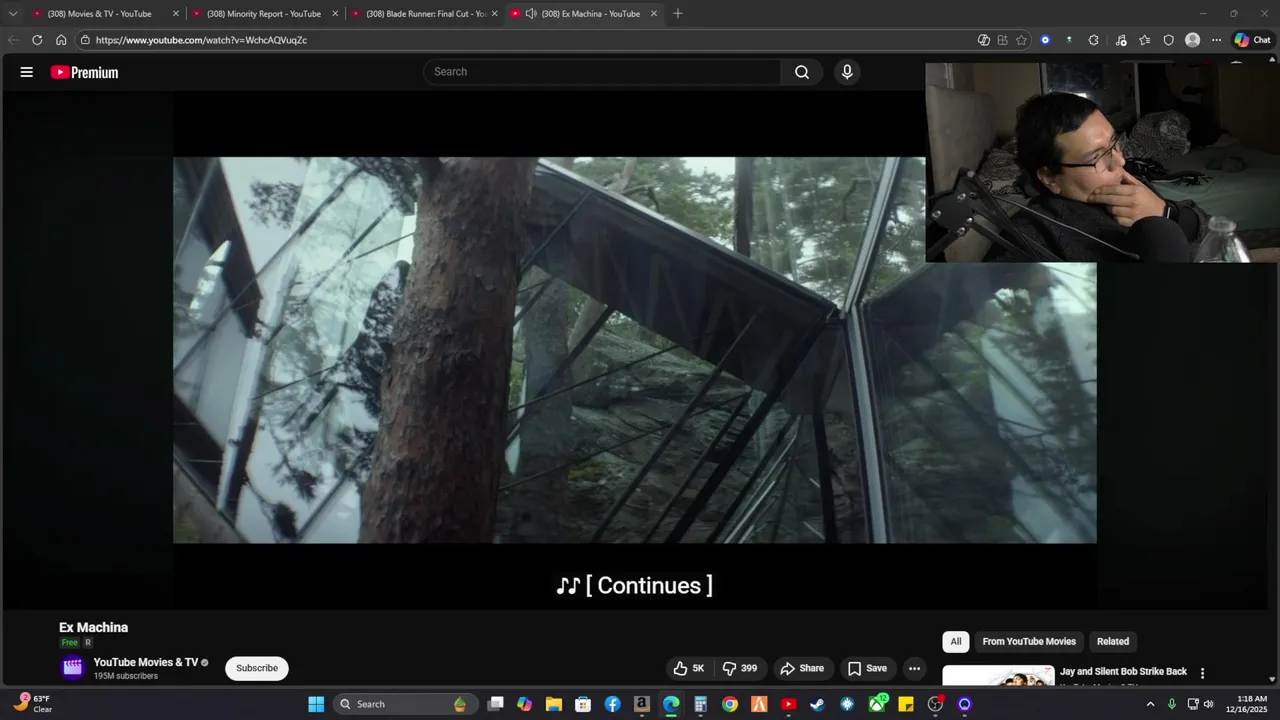This screenshot has width=1280, height=720.
Task: Open Calculator from taskbar
Action: [700, 704]
